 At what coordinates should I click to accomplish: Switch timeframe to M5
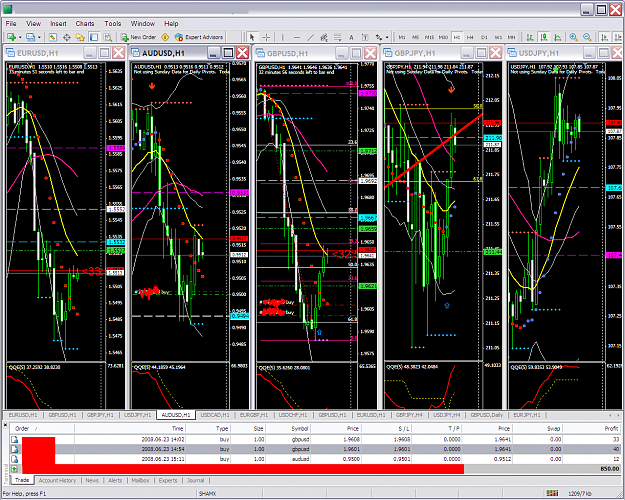click(x=415, y=37)
